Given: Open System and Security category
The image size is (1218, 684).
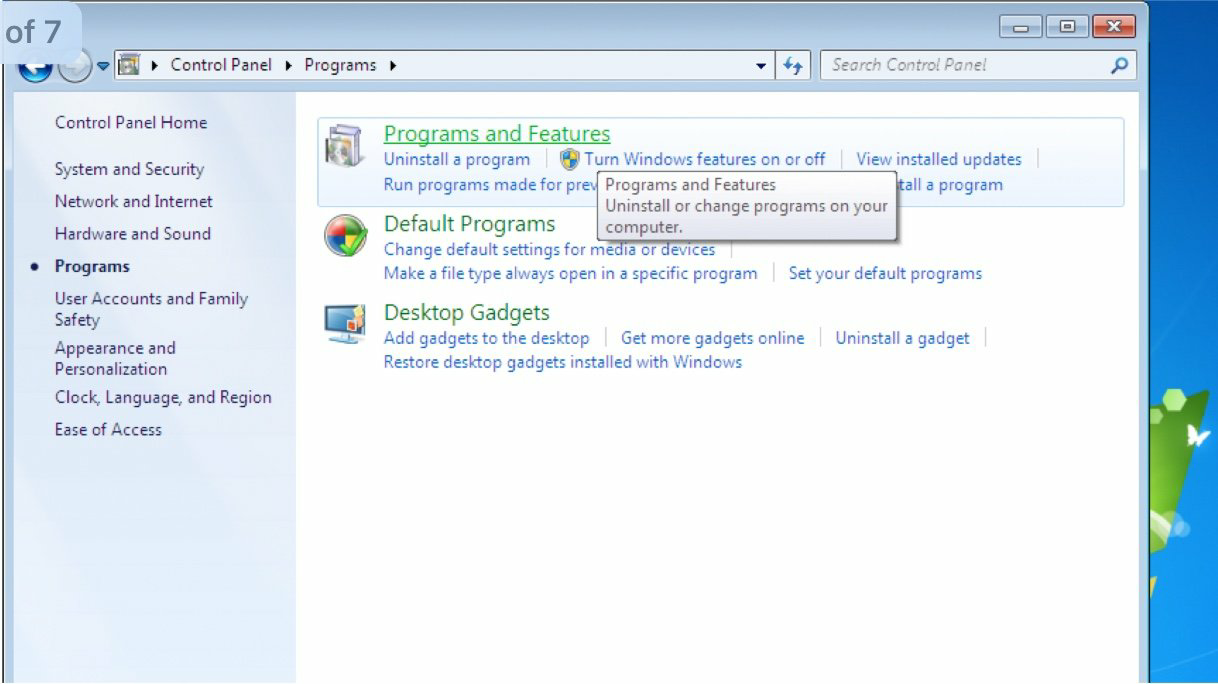Looking at the screenshot, I should click(129, 169).
